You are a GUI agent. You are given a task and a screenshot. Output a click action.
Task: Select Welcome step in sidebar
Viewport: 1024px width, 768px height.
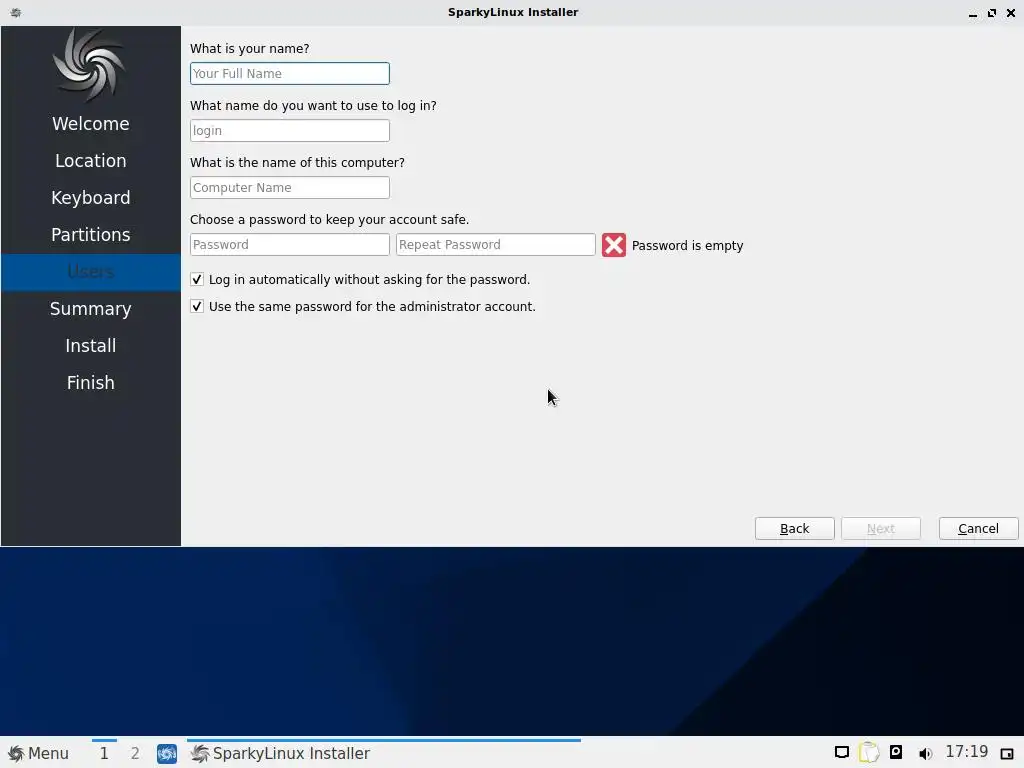(x=91, y=123)
